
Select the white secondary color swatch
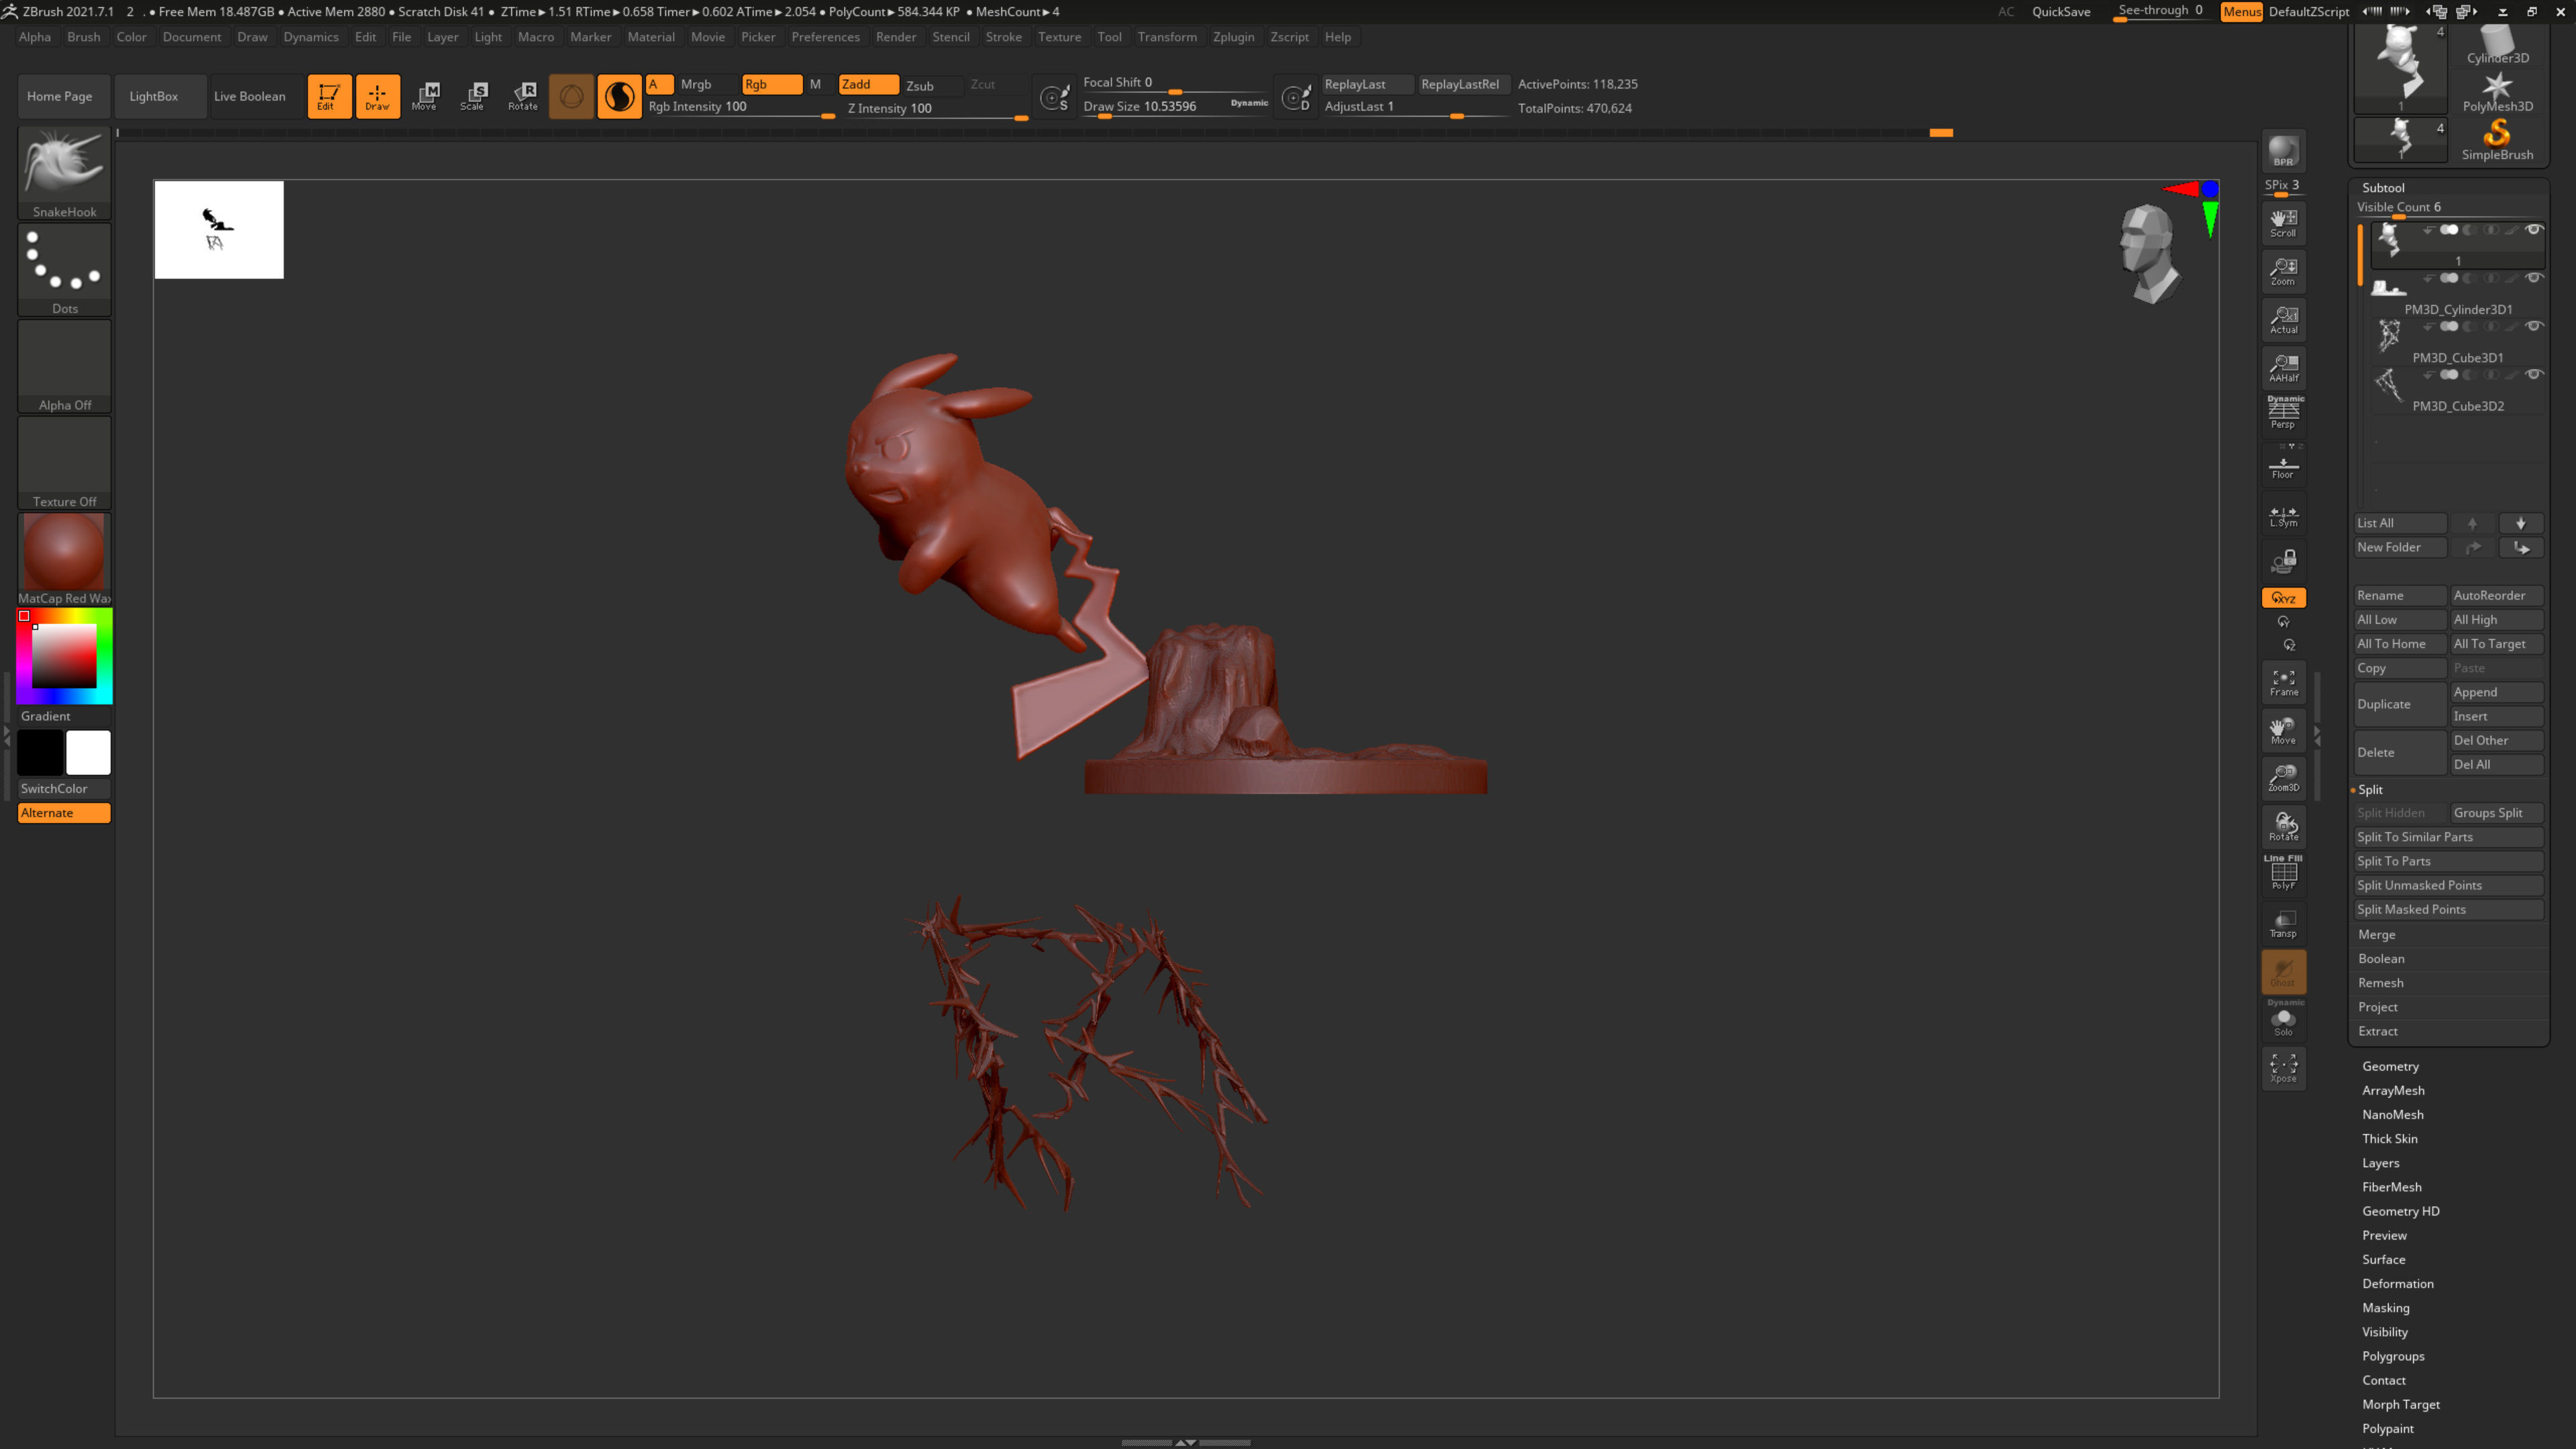click(x=88, y=752)
